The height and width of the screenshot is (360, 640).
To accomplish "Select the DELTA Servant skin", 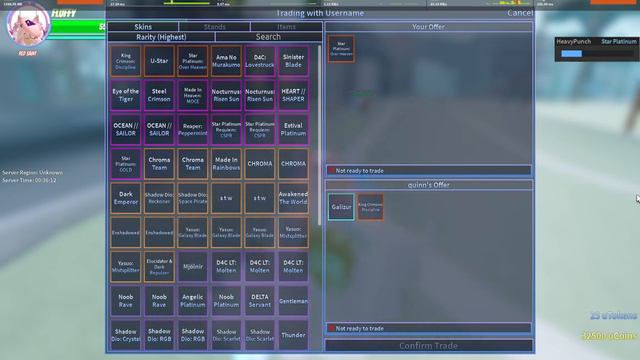I will (x=260, y=301).
